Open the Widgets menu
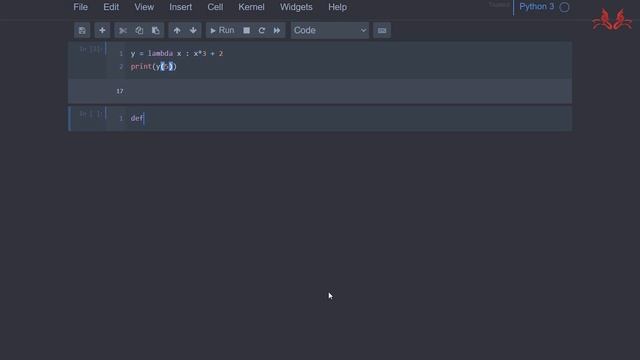Viewport: 640px width, 360px height. coord(296,7)
